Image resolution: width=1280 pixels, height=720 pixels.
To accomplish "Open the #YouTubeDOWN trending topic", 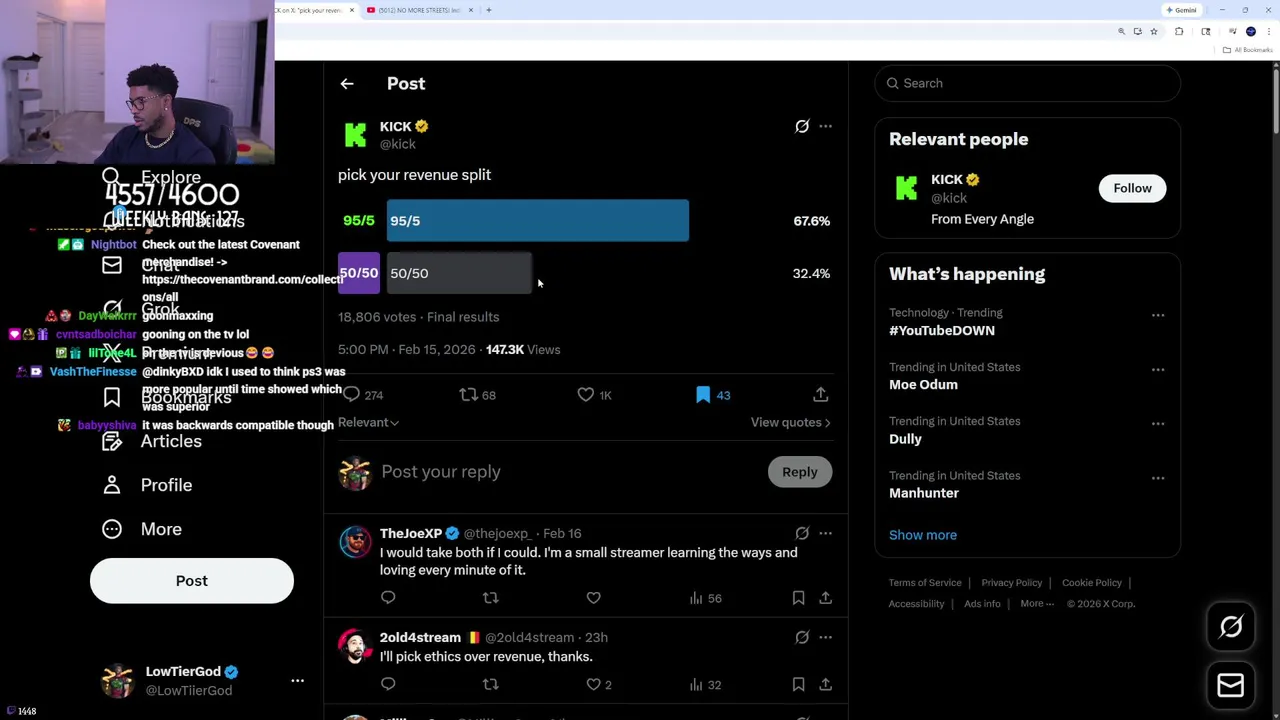I will (x=942, y=330).
